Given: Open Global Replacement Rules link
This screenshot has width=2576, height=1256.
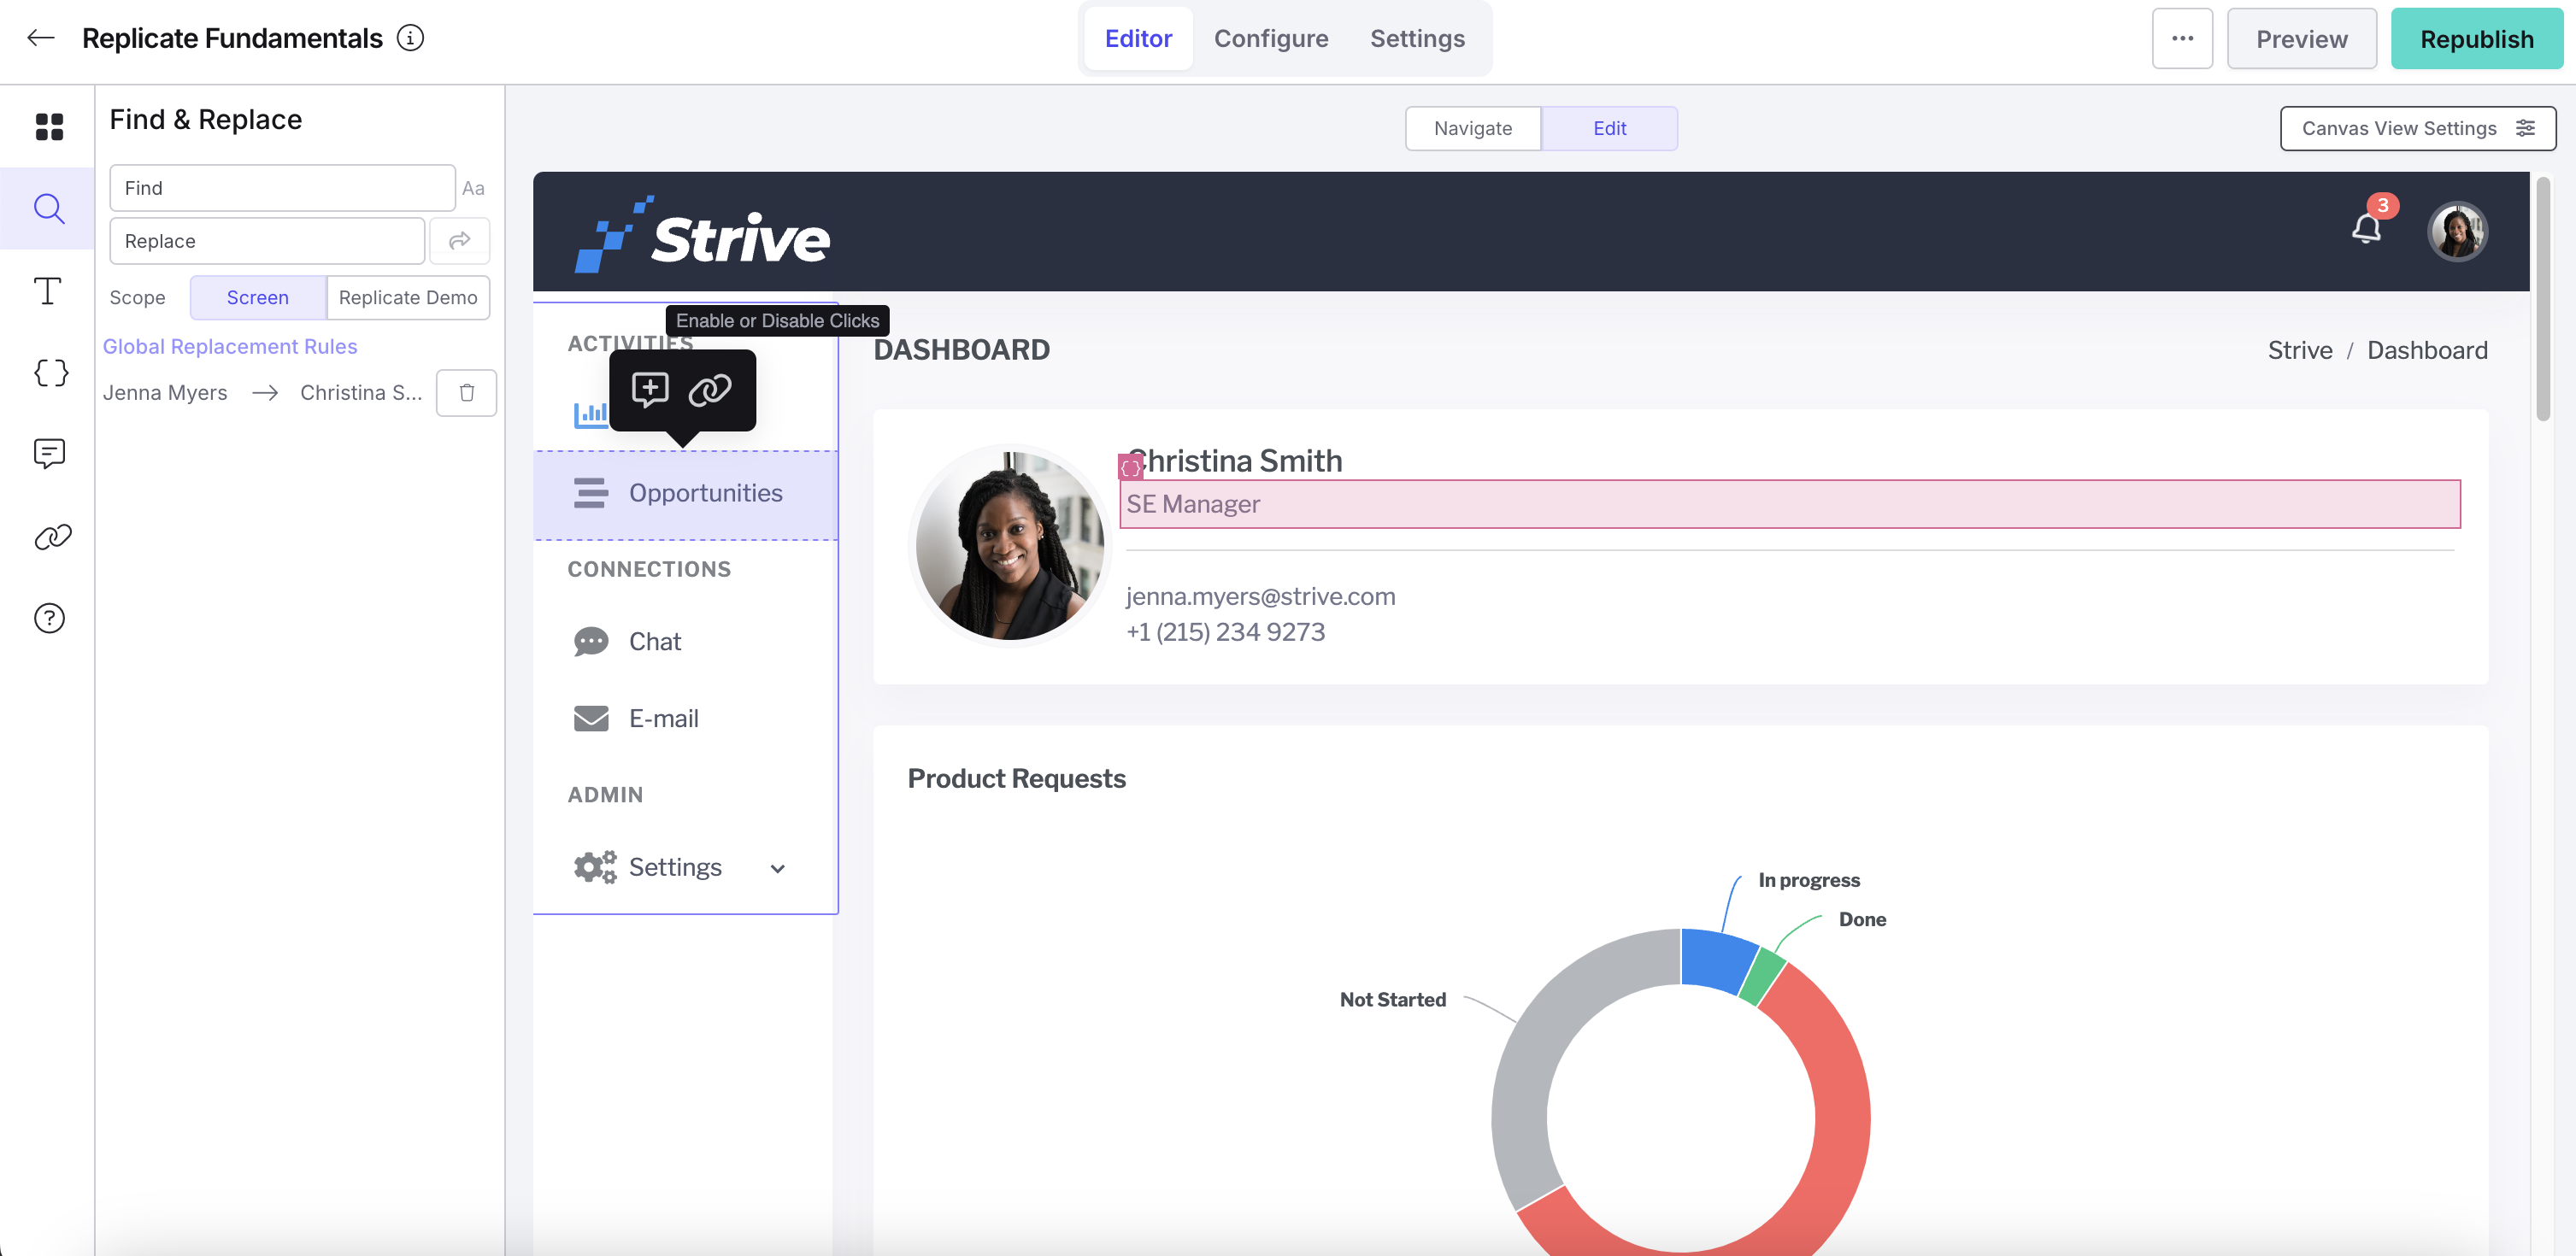Looking at the screenshot, I should click(230, 346).
